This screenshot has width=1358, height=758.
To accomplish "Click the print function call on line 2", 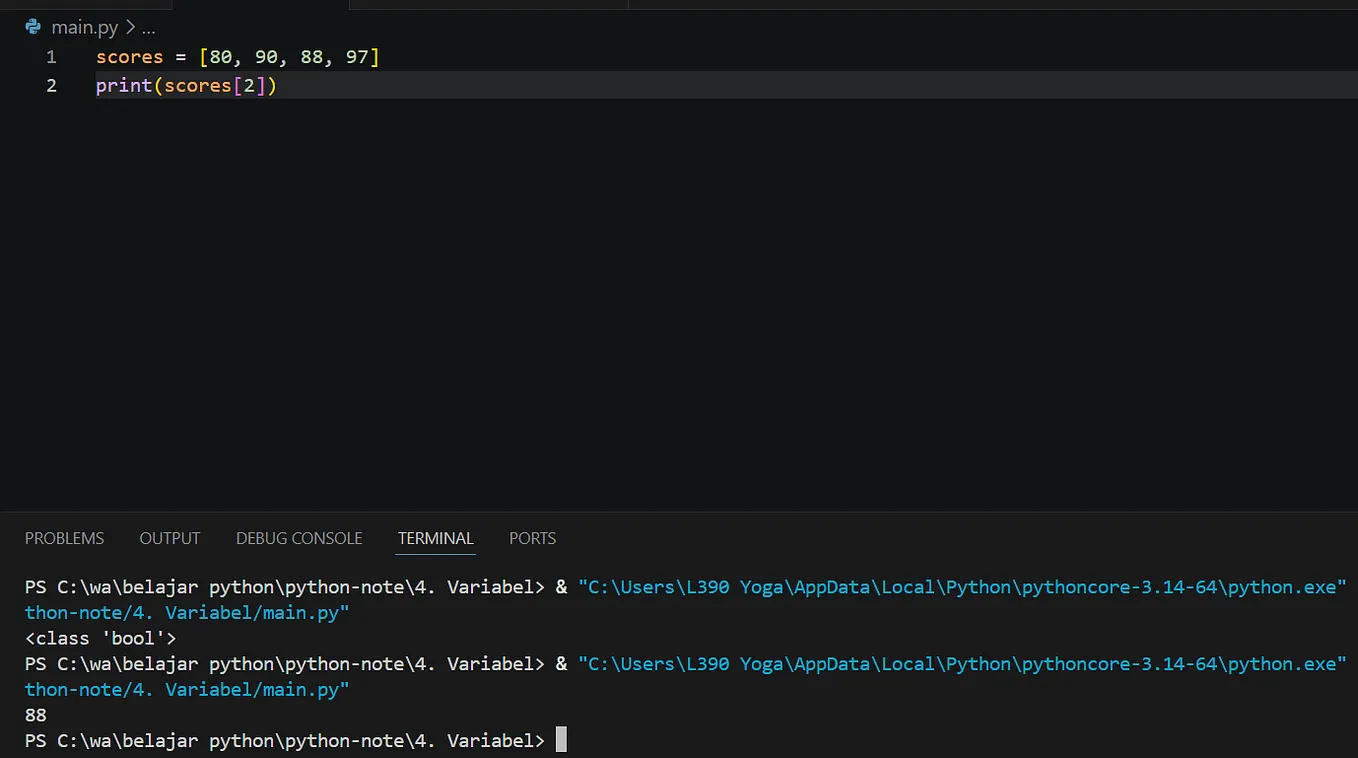I will click(124, 86).
